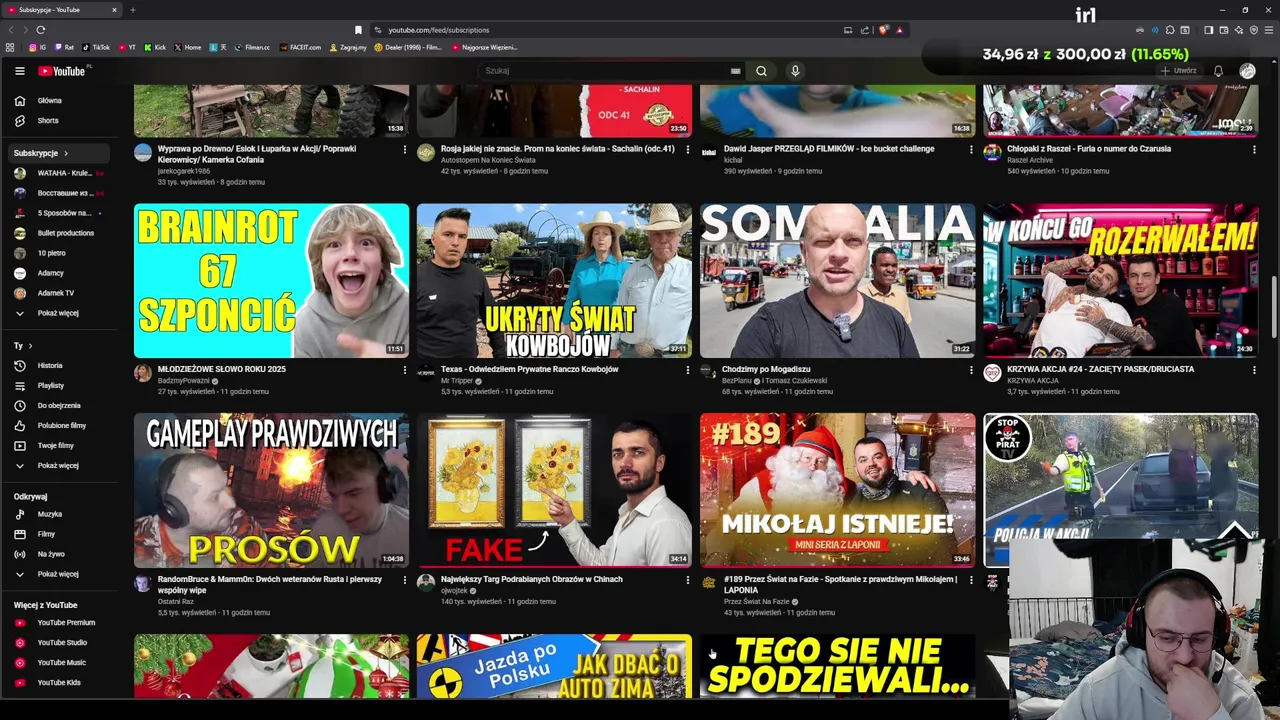Screen dimensions: 1280x720
Task: Open options menu for Texas Ranczo Kowbojów video
Action: pyautogui.click(x=687, y=370)
